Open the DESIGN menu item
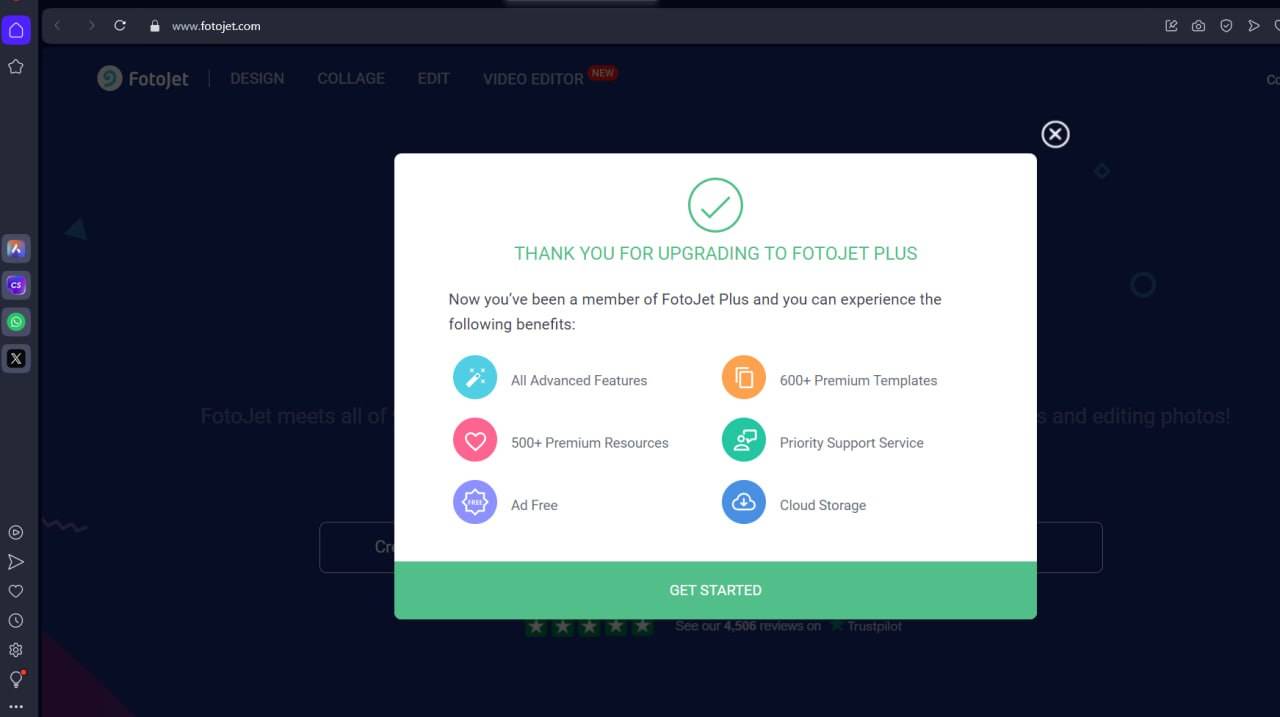1280x717 pixels. [x=257, y=78]
